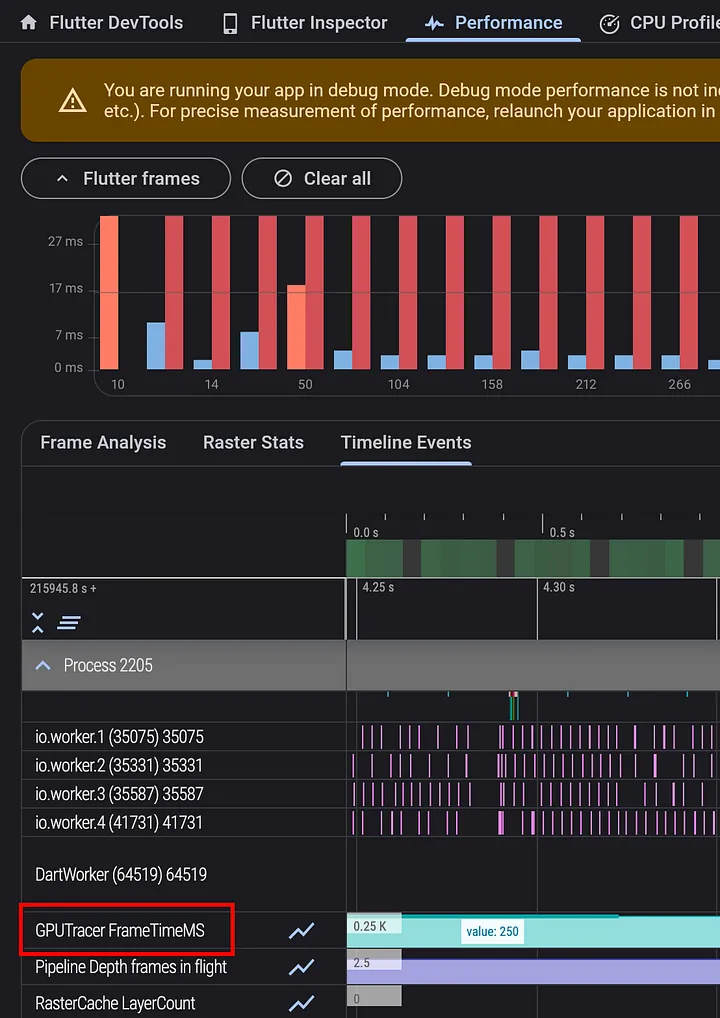Click the warning triangle icon in the banner

click(x=72, y=100)
